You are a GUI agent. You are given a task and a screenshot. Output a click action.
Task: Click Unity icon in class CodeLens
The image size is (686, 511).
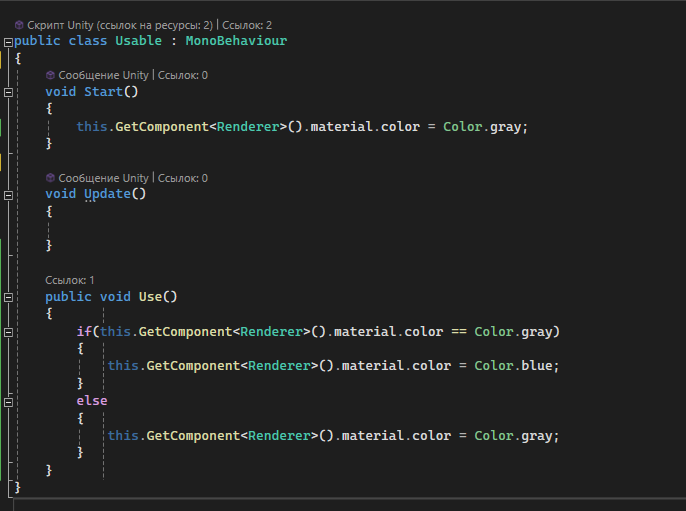coord(19,25)
